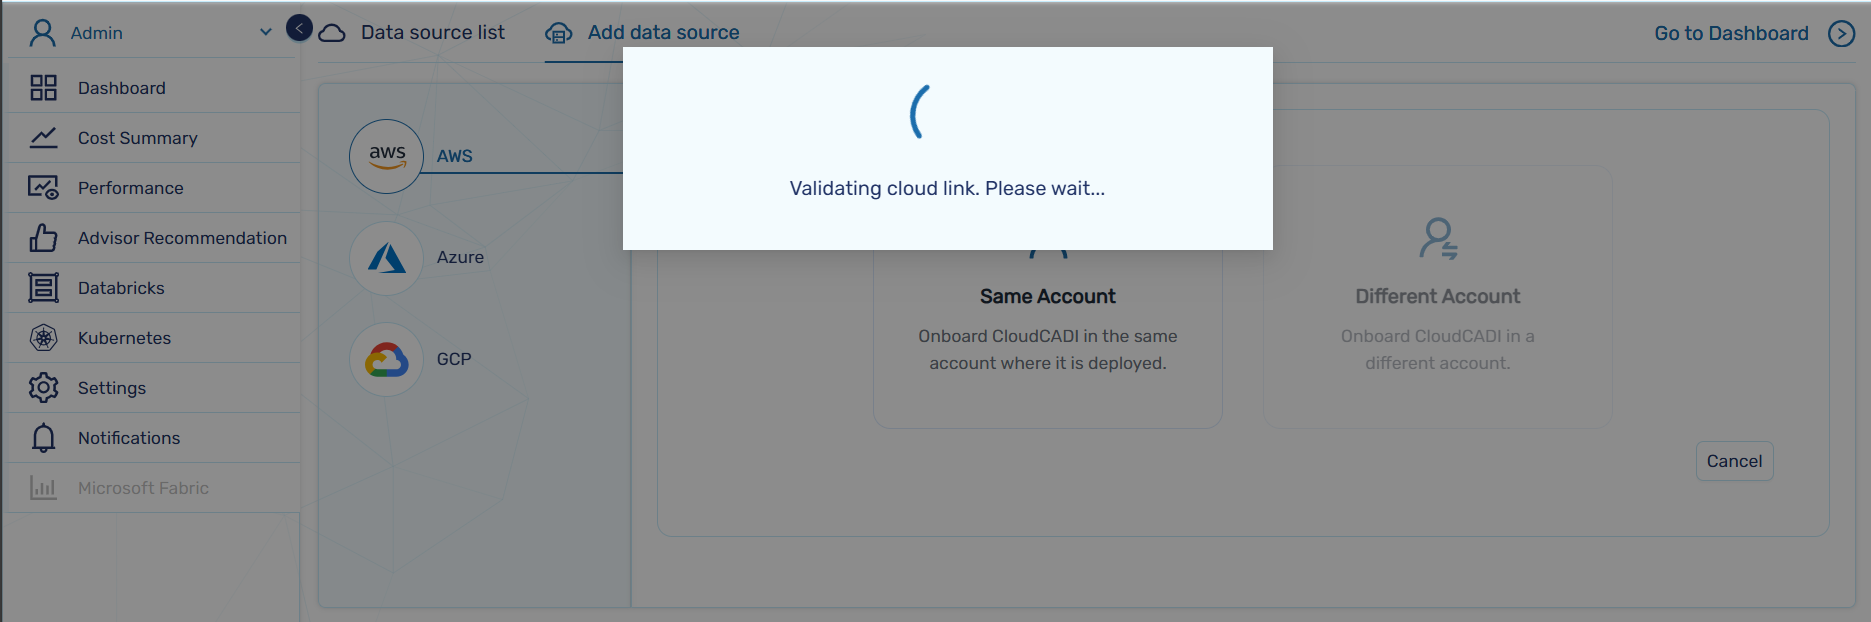Select the GCP cloud provider logo
The width and height of the screenshot is (1871, 622).
(386, 359)
